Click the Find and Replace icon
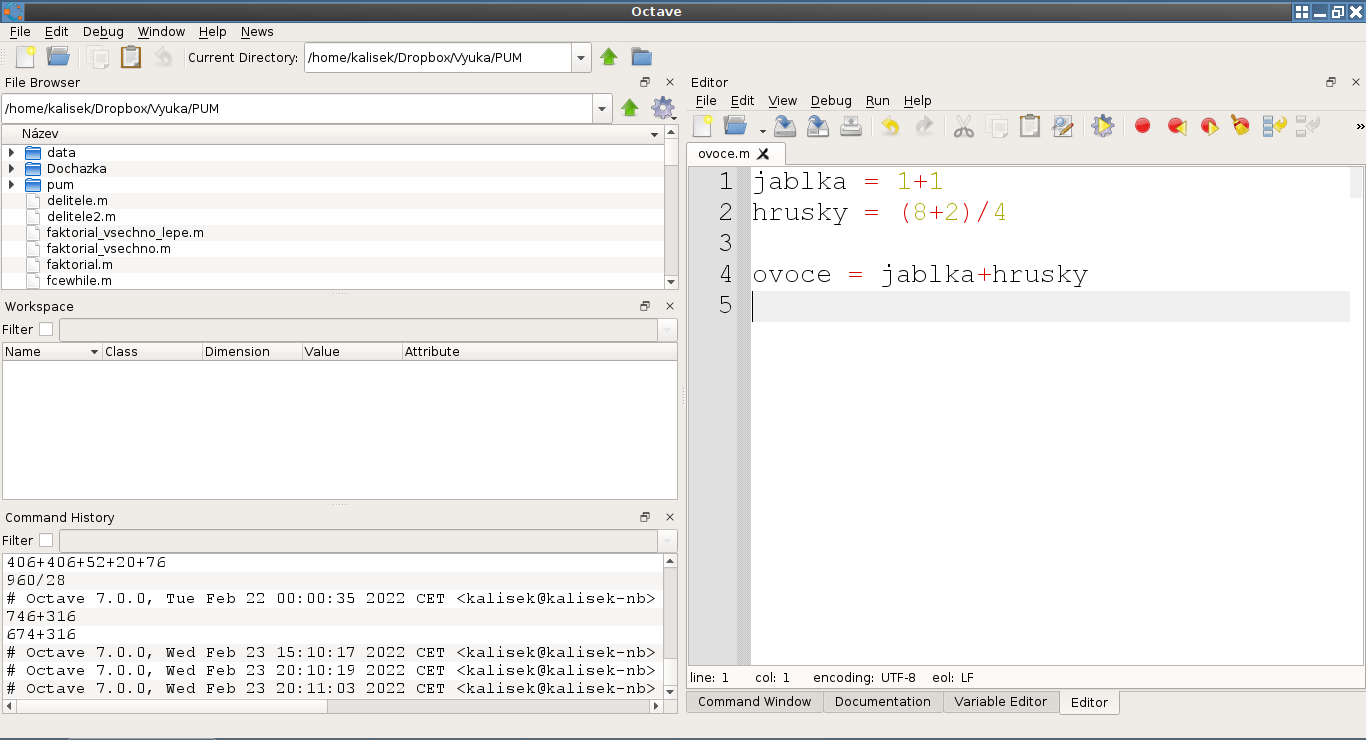Viewport: 1366px width, 740px height. pyautogui.click(x=1063, y=126)
